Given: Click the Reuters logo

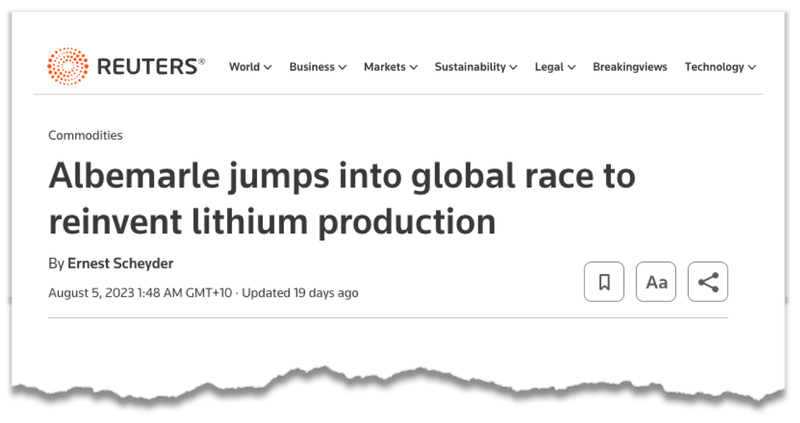Looking at the screenshot, I should click(126, 66).
